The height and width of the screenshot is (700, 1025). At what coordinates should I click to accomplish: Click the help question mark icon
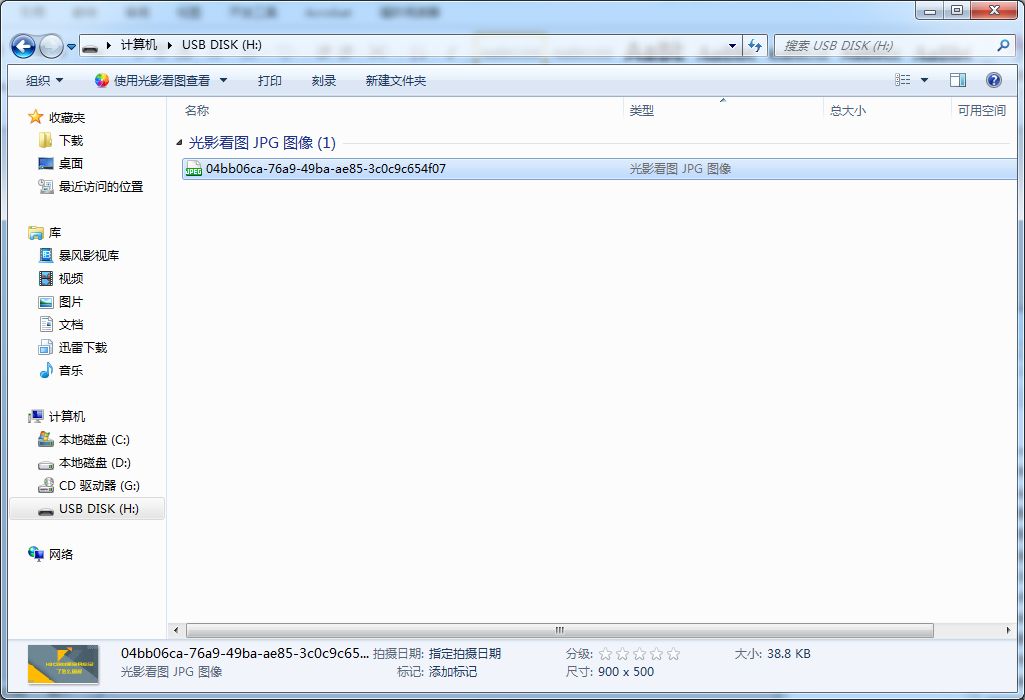pyautogui.click(x=991, y=80)
